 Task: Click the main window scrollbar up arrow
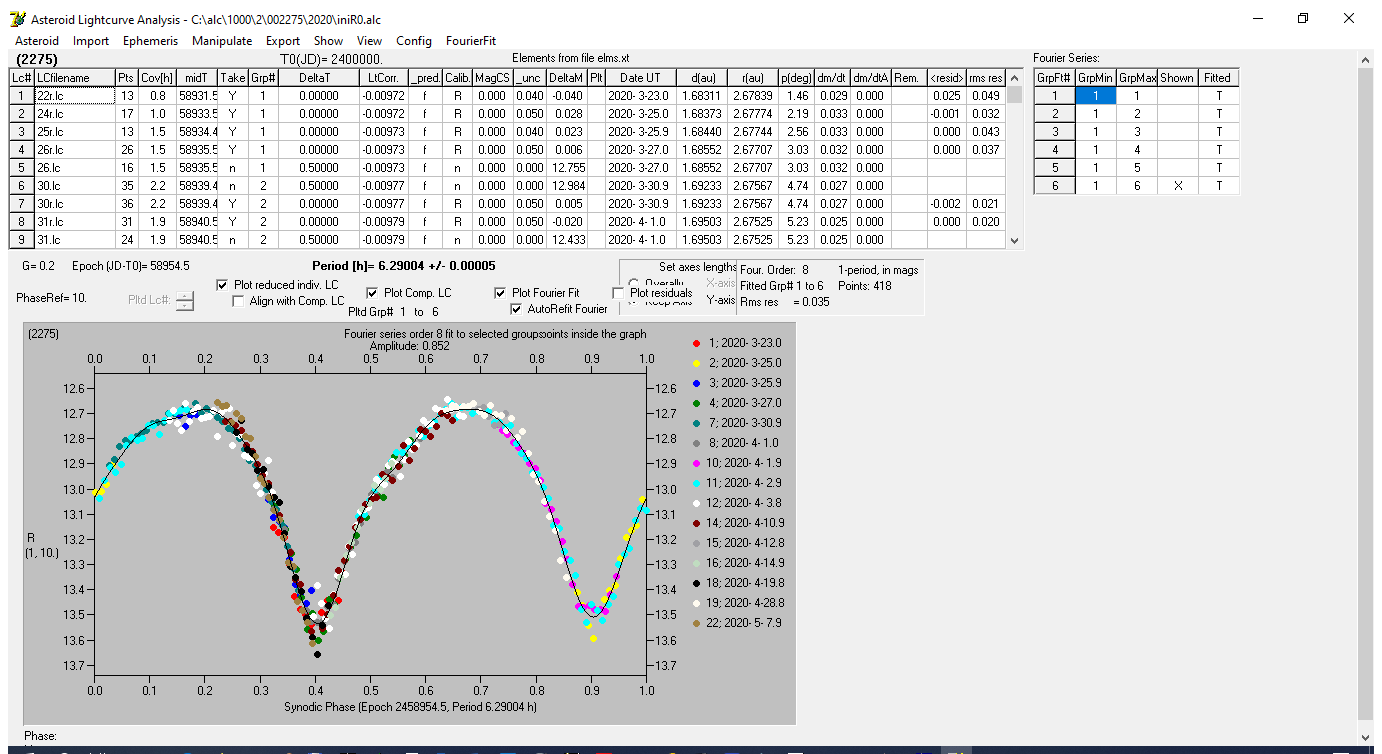[1366, 59]
